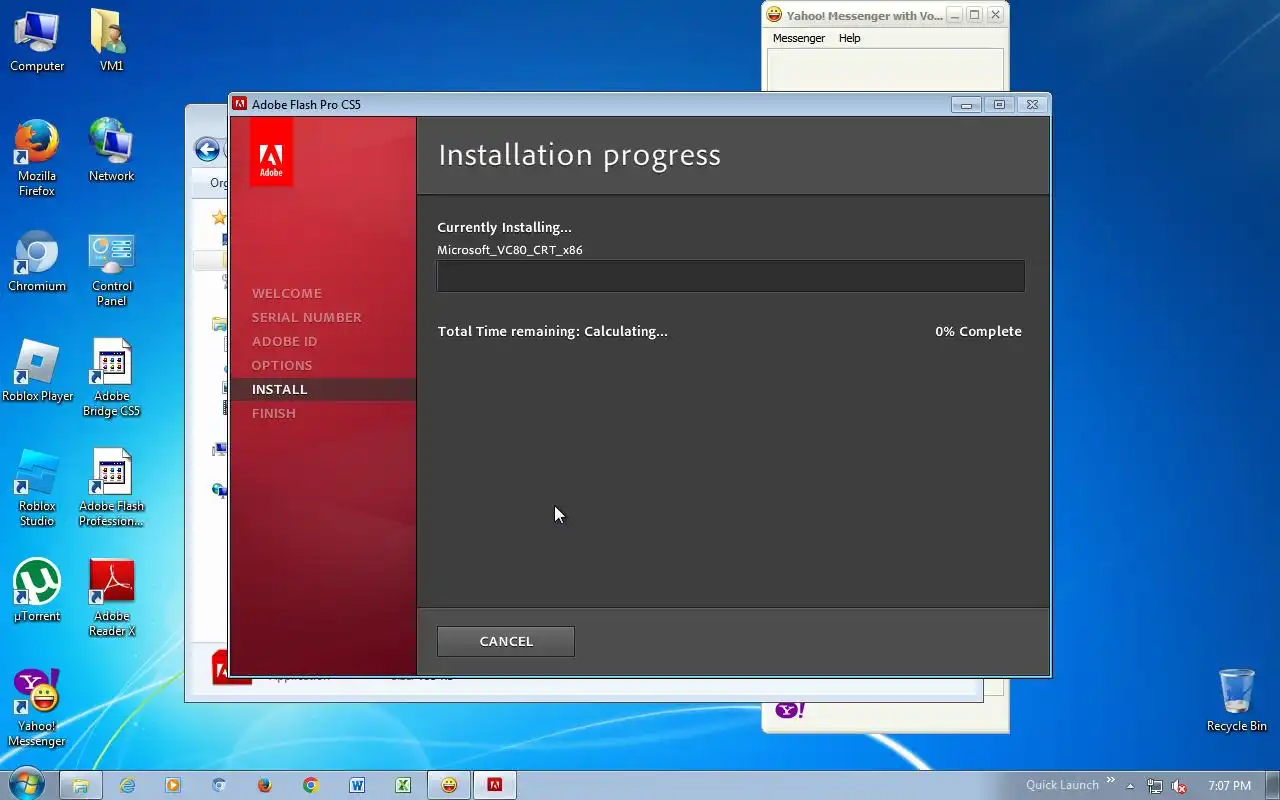This screenshot has width=1280, height=800.
Task: Switch to the Adobe installer taskbar button
Action: (x=495, y=786)
